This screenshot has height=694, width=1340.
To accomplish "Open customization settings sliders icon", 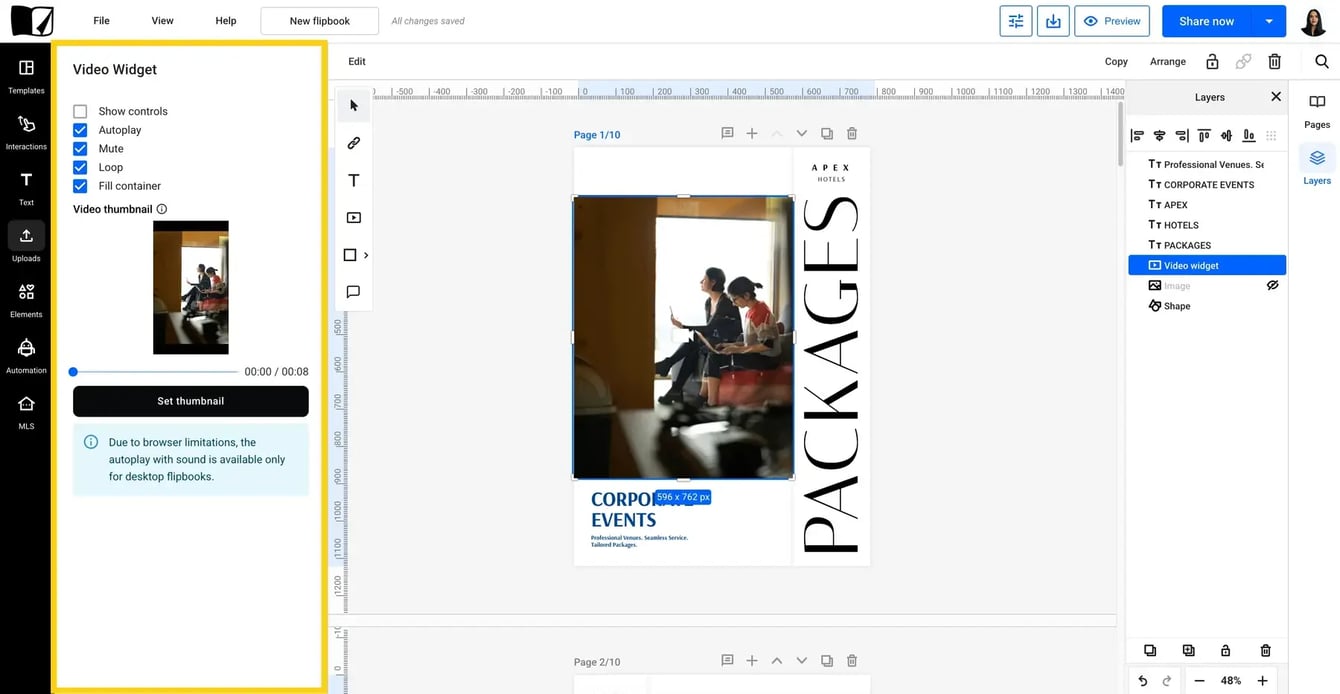I will 1016,21.
